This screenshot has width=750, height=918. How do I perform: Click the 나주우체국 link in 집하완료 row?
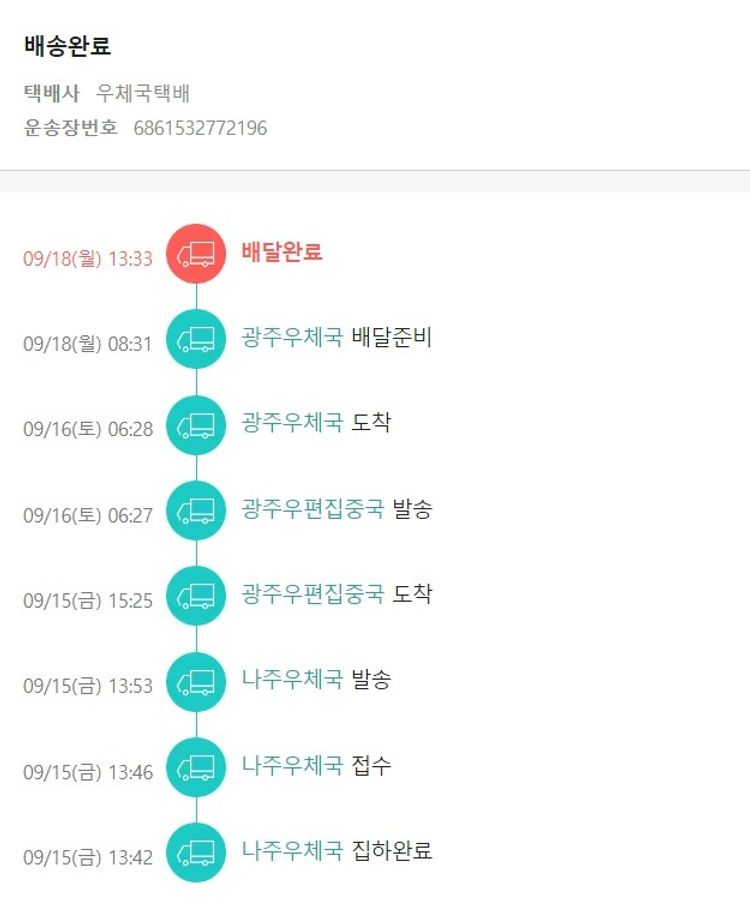292,851
